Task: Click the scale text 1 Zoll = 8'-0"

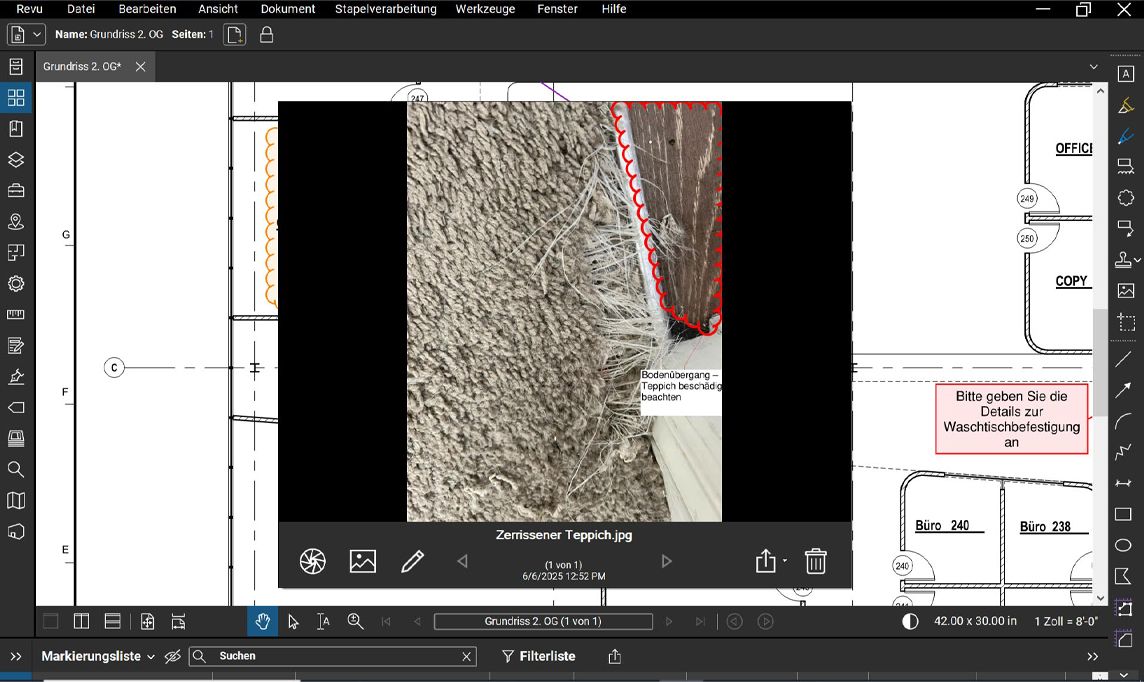Action: pos(1066,621)
